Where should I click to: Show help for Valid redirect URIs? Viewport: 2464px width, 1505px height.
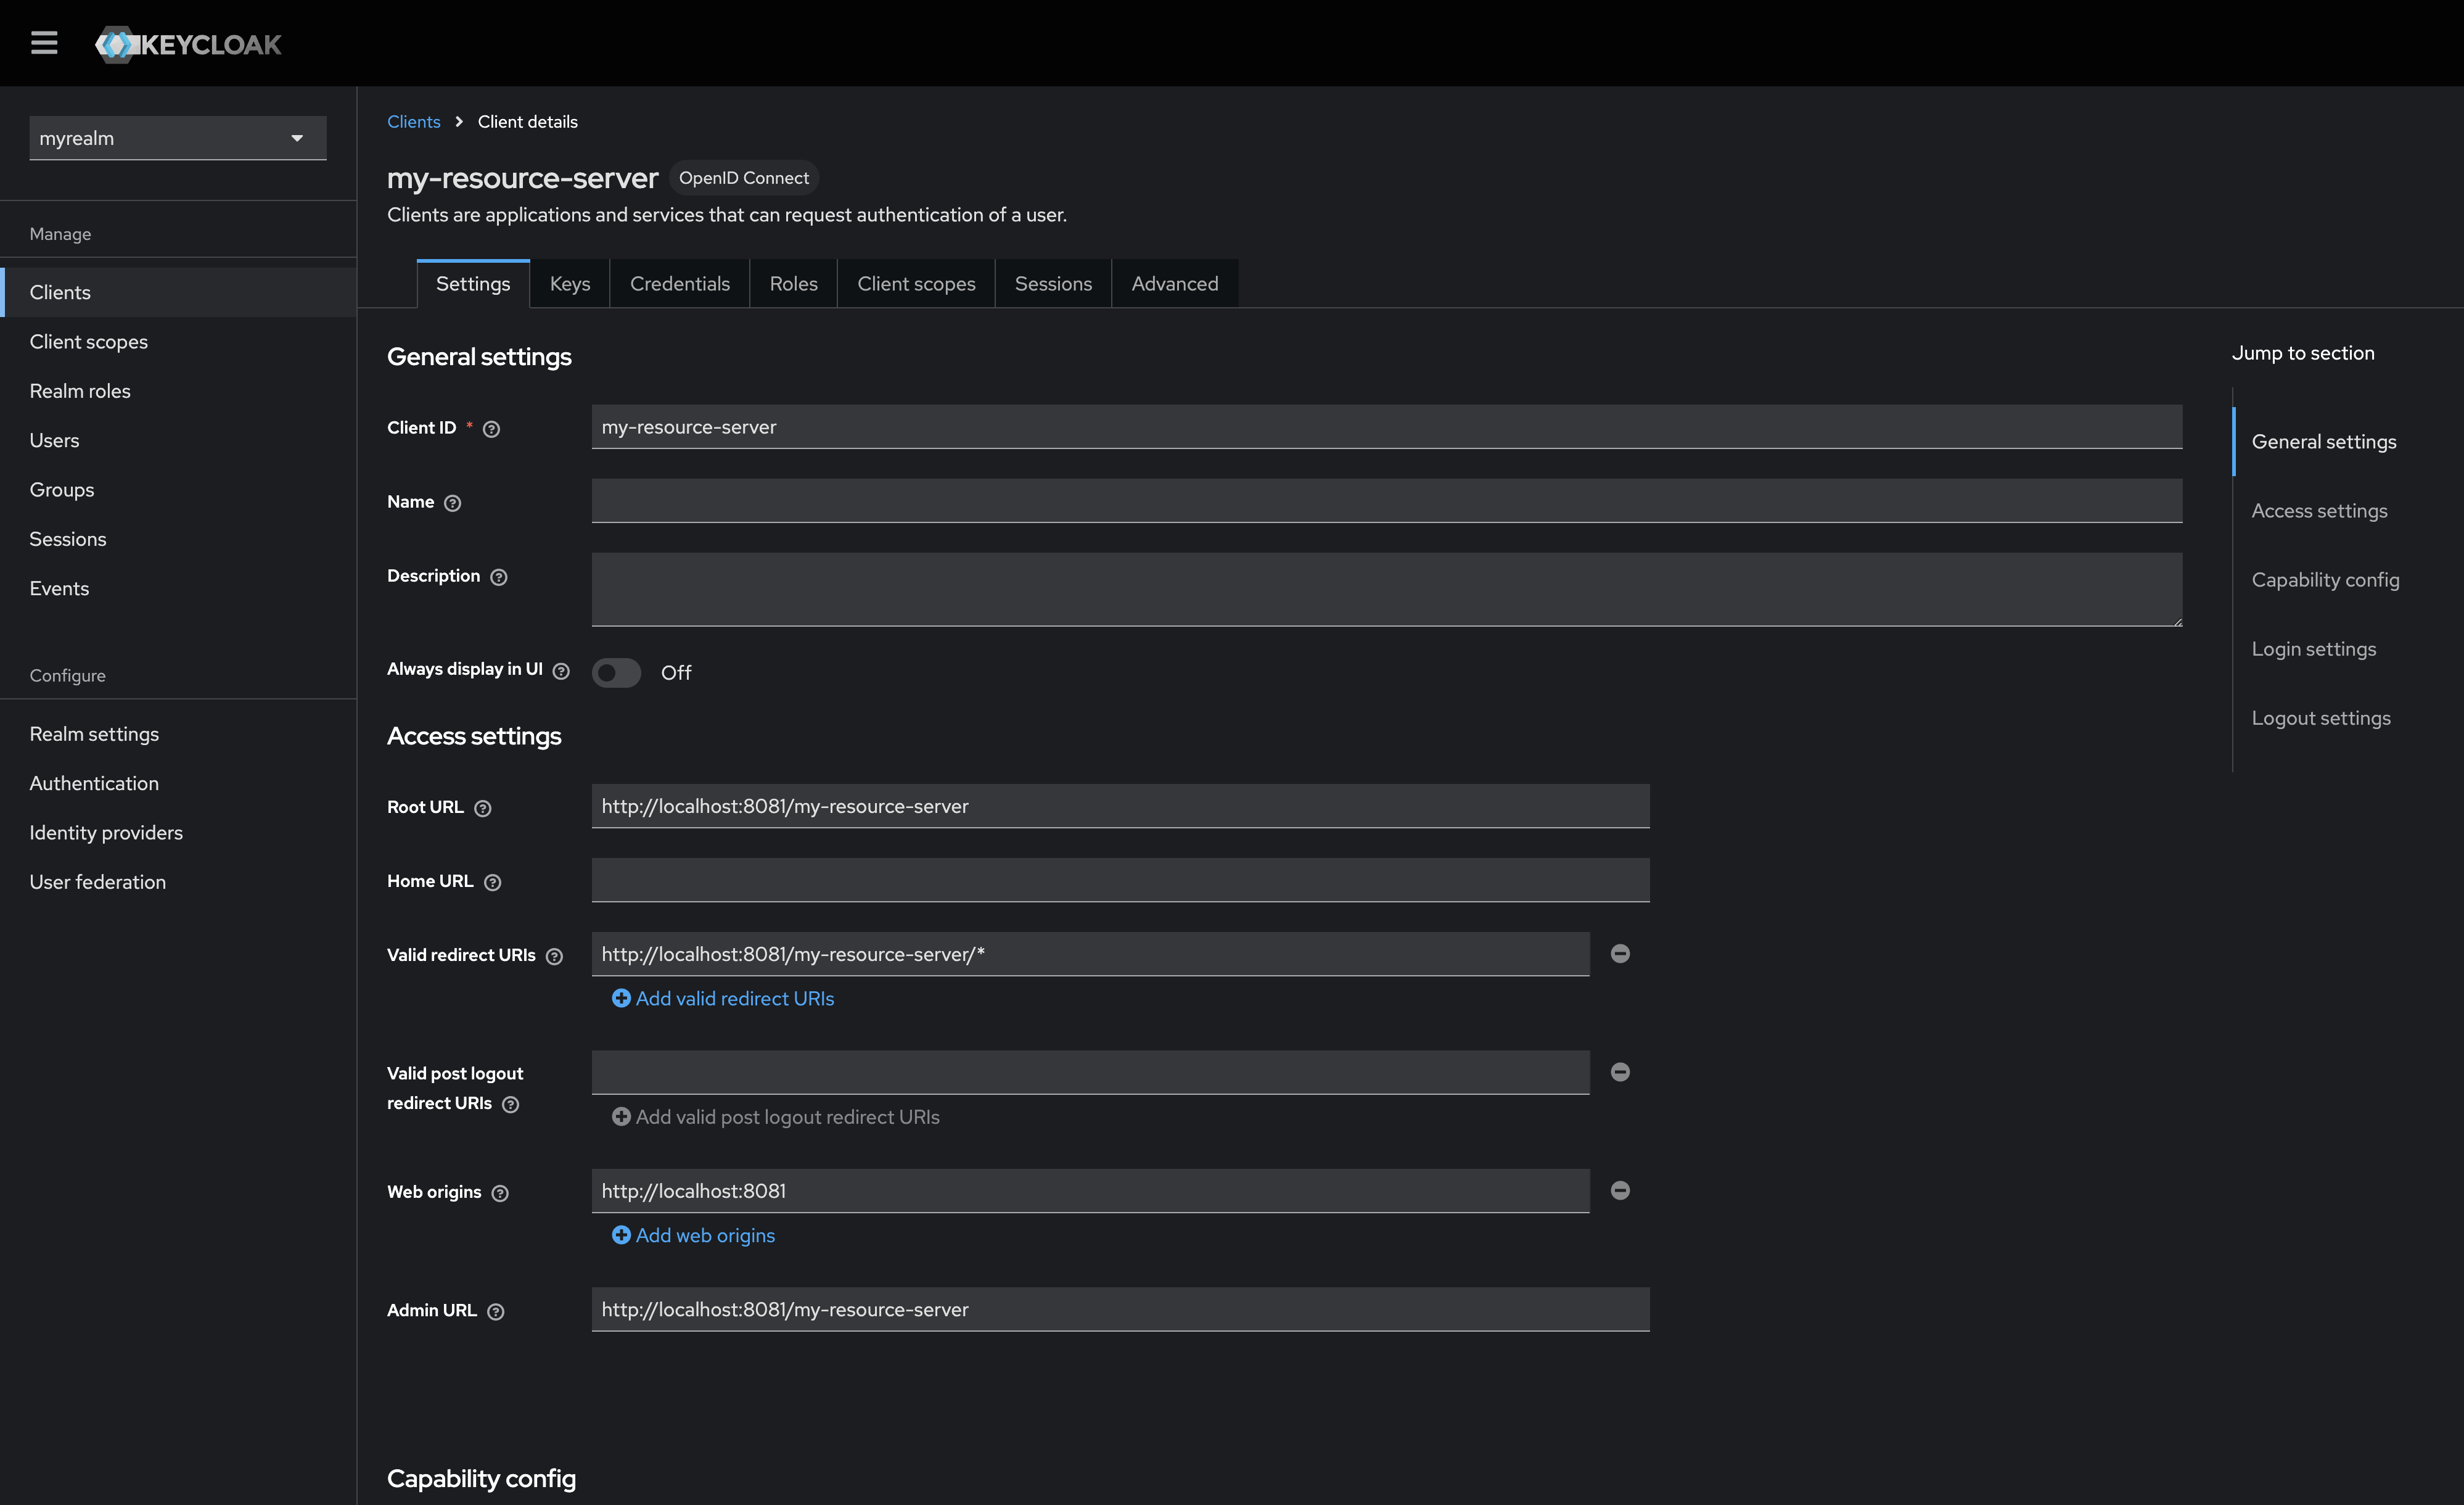pos(554,956)
